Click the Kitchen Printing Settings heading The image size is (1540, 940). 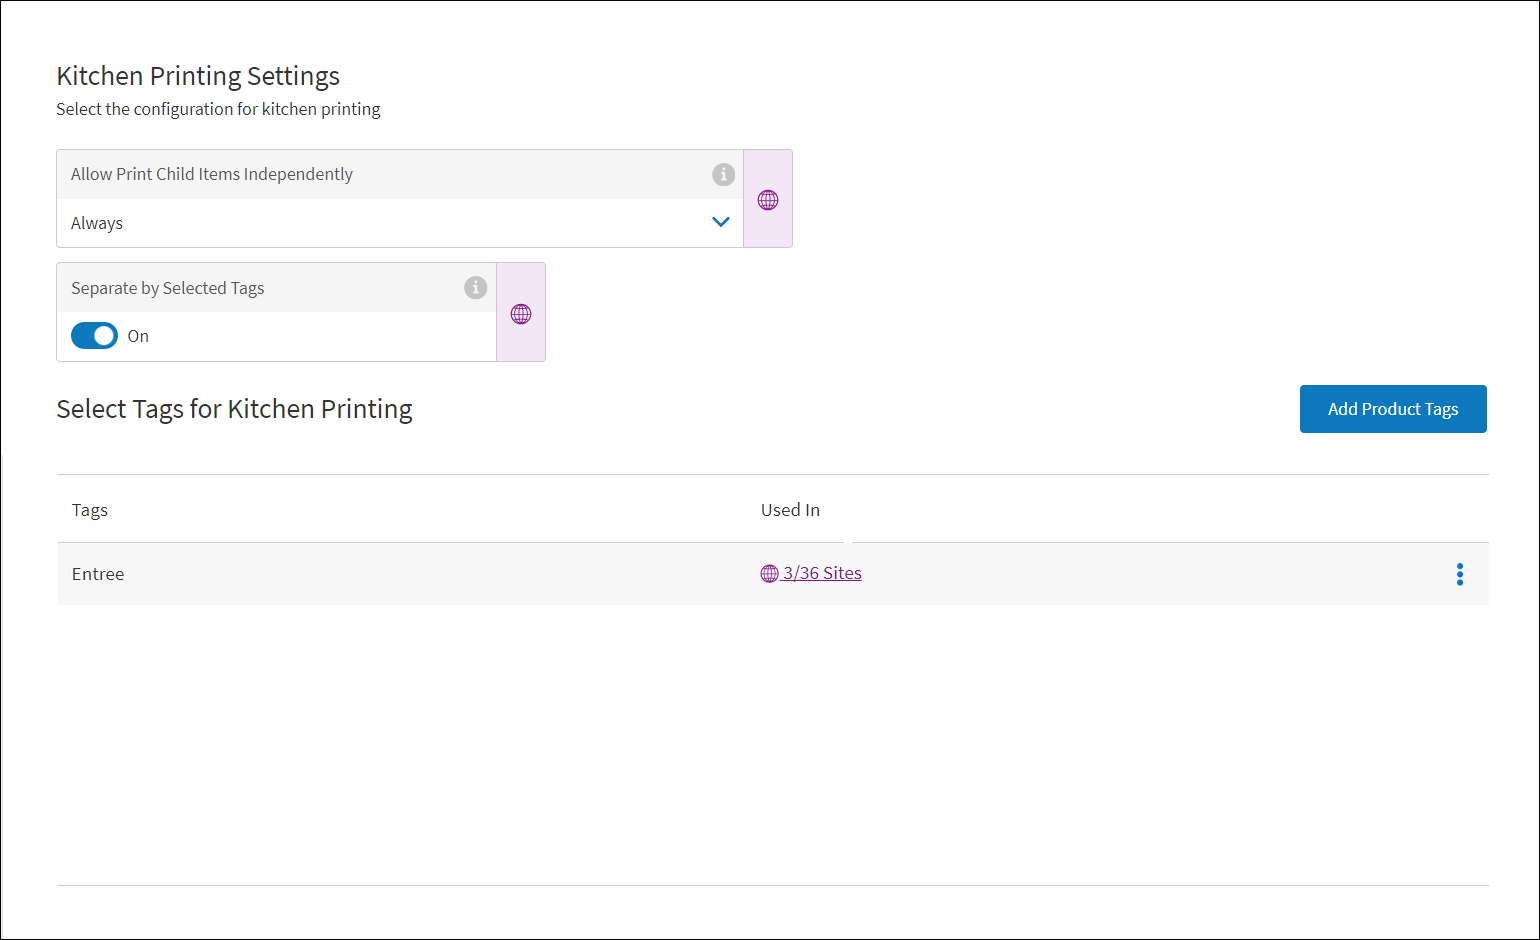click(198, 76)
